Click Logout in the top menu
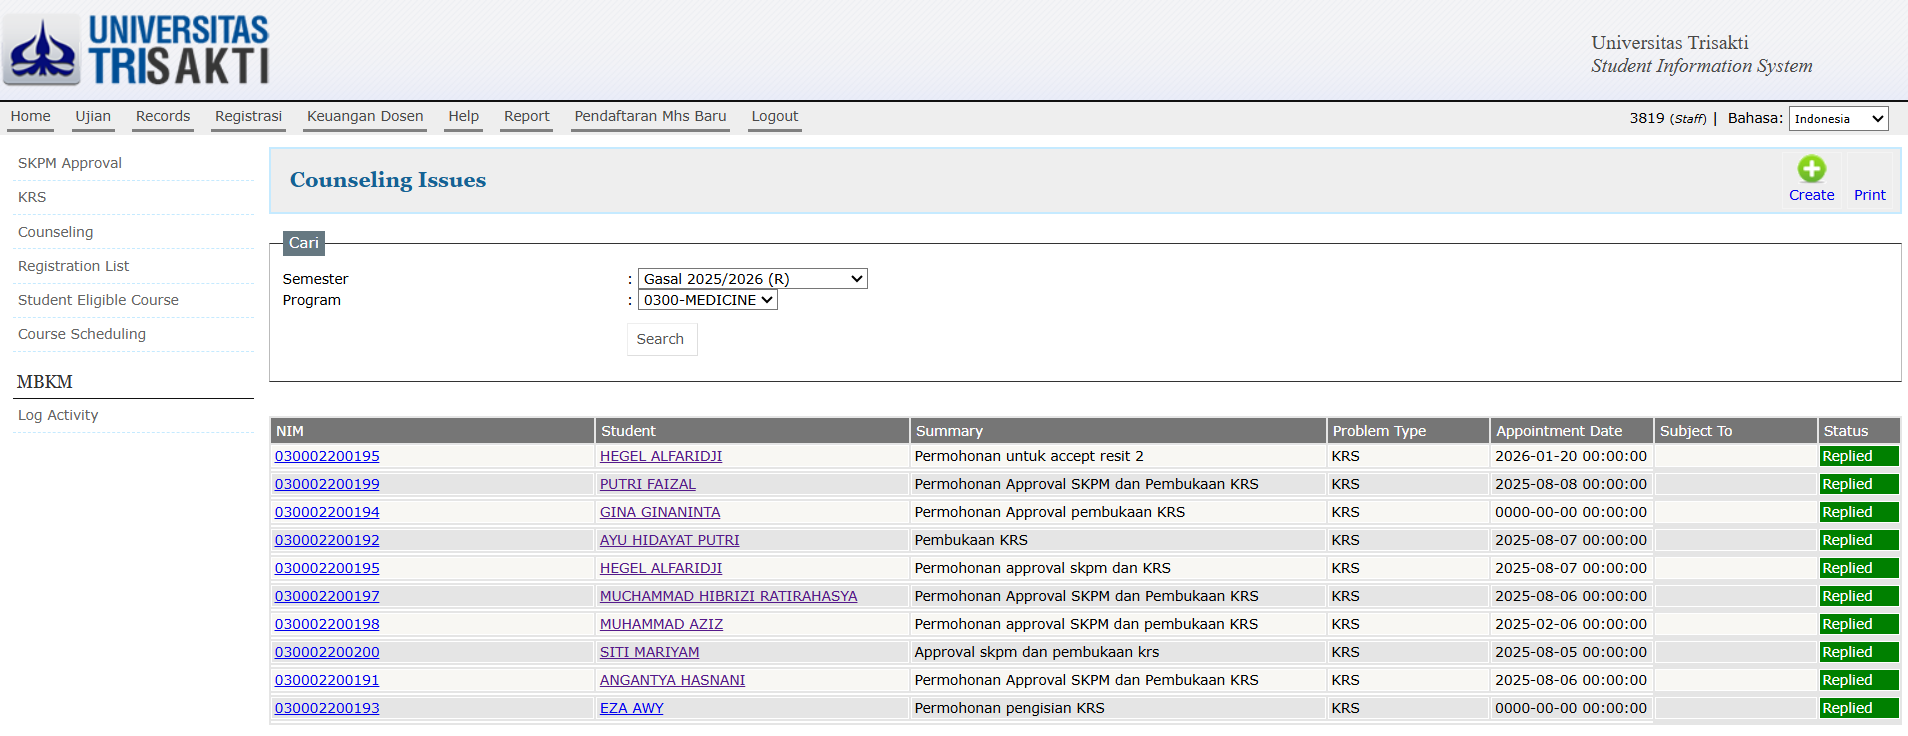The height and width of the screenshot is (736, 1908). pos(774,116)
